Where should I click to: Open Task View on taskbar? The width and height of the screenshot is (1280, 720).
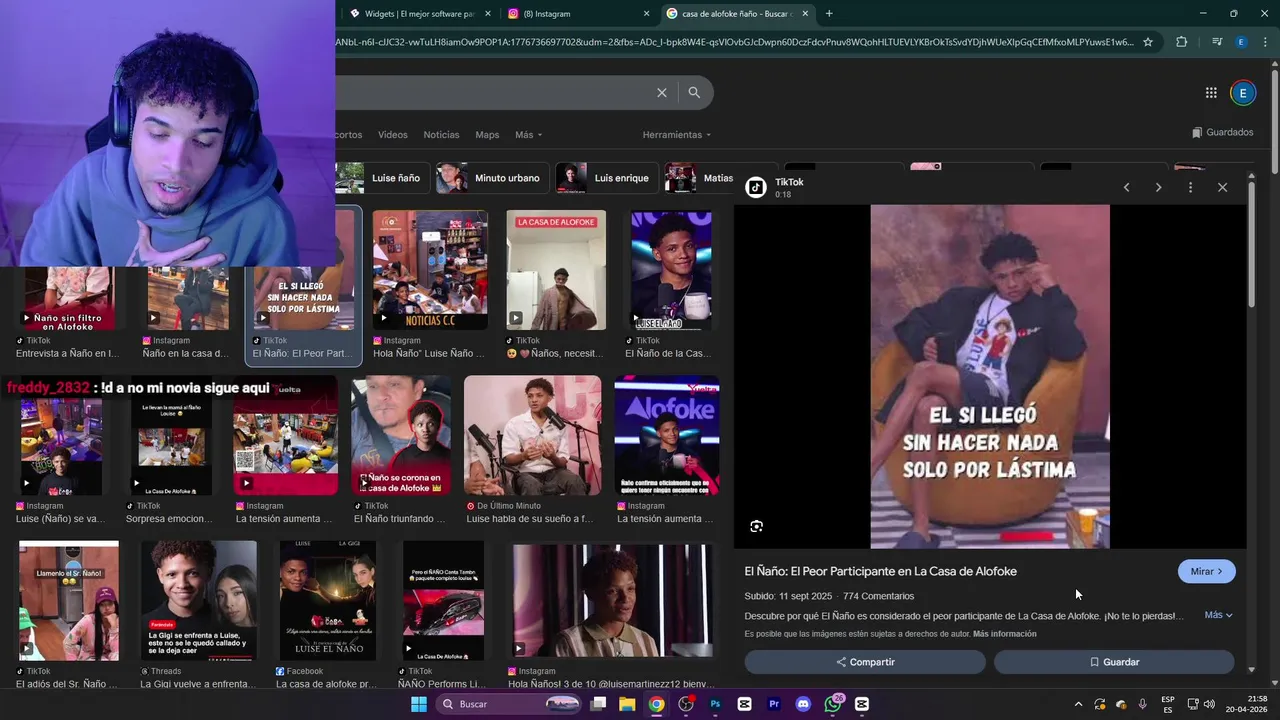pos(598,704)
